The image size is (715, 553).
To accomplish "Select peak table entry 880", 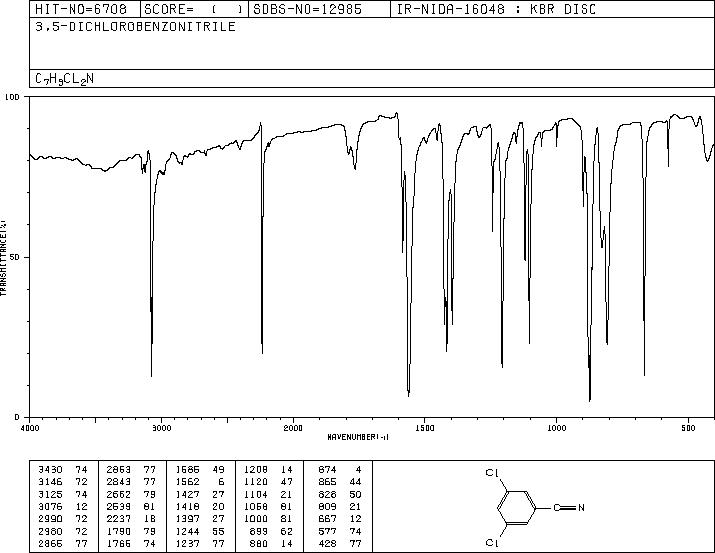I will pos(272,543).
